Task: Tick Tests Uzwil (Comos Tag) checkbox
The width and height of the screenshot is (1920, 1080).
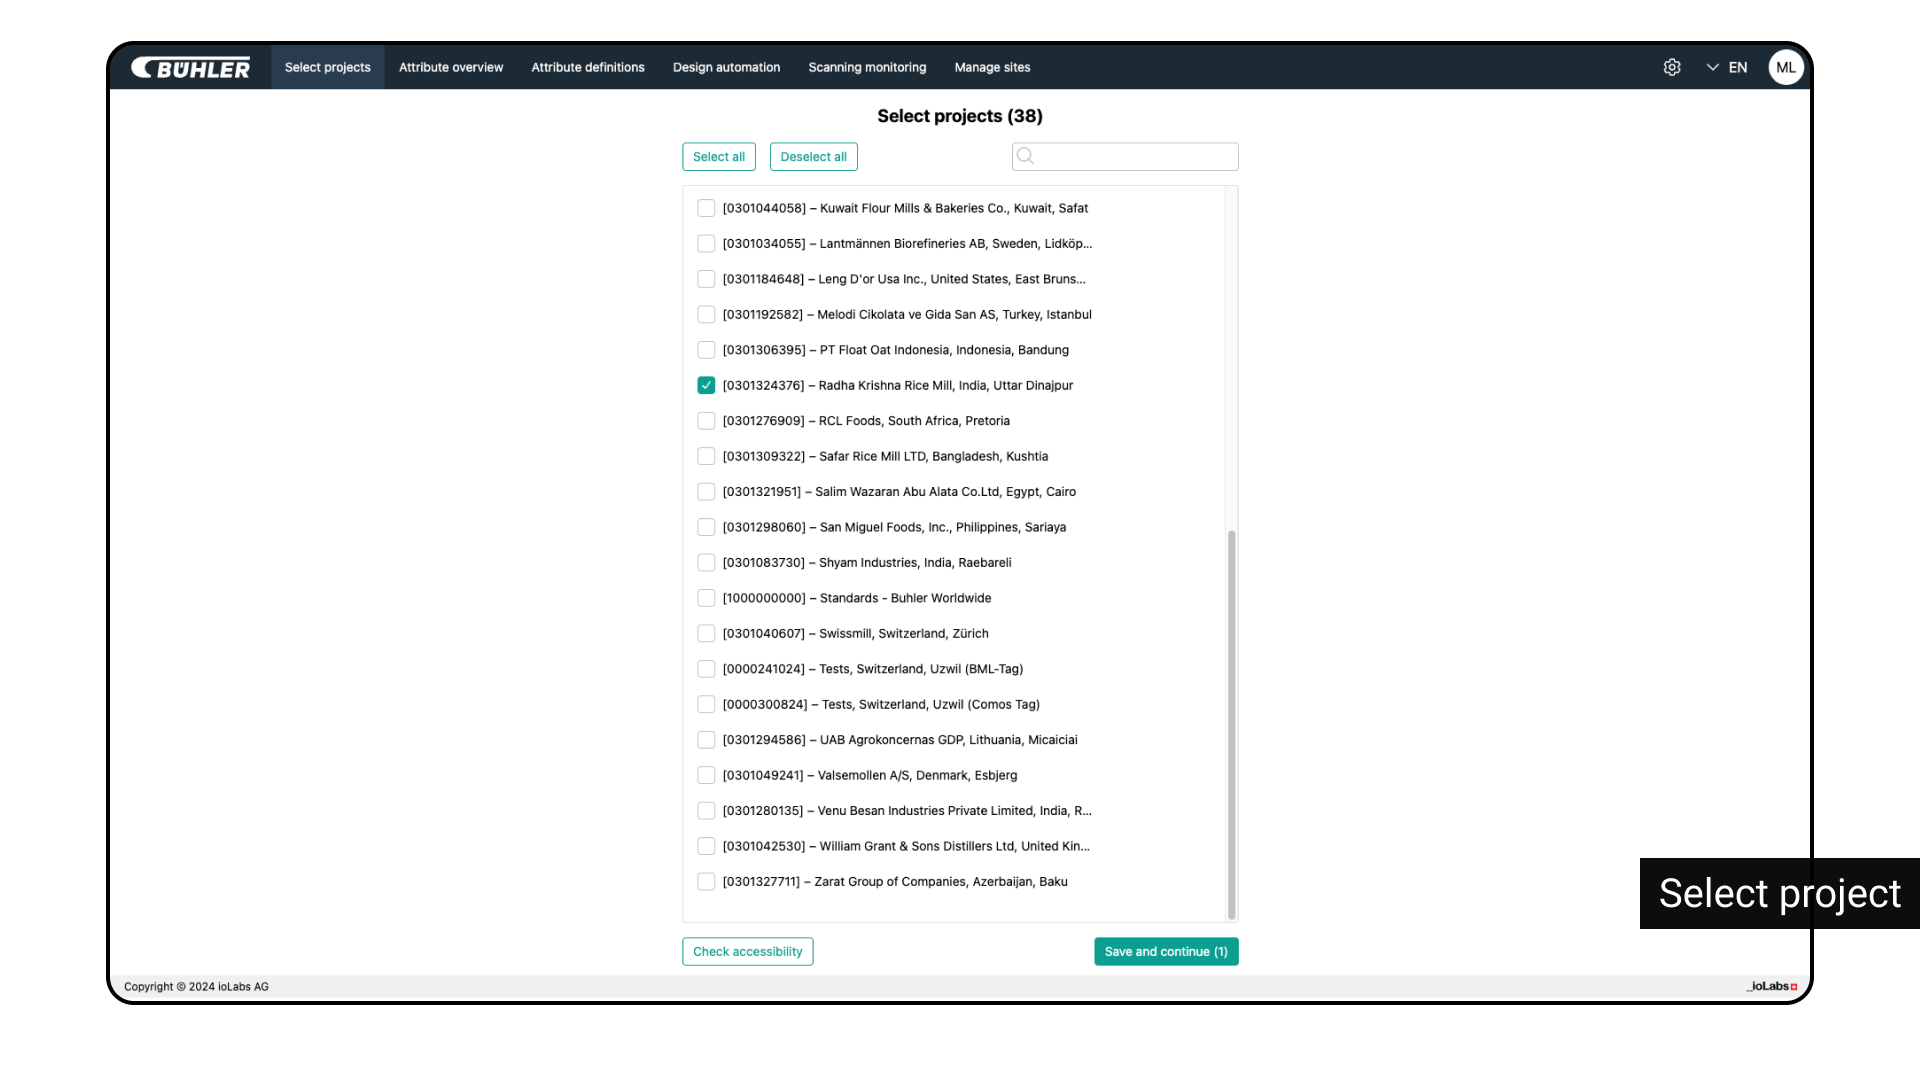Action: pyautogui.click(x=706, y=704)
